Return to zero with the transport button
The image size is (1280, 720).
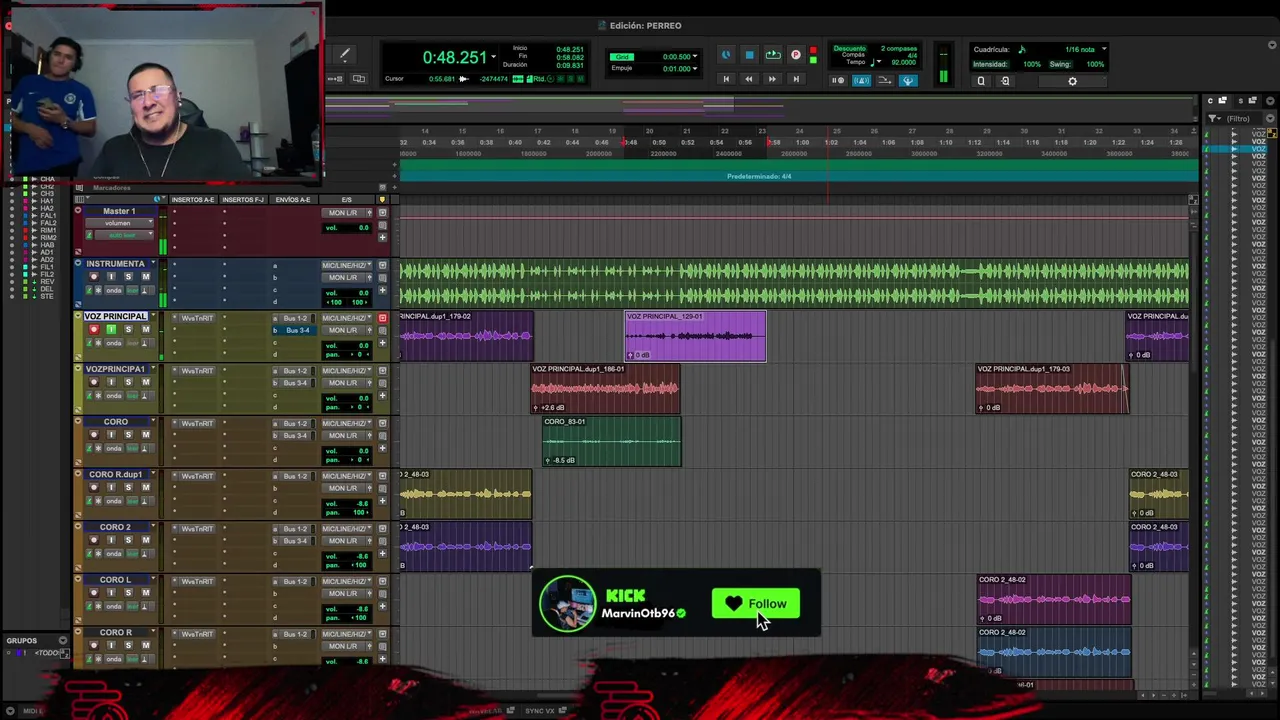pos(726,79)
